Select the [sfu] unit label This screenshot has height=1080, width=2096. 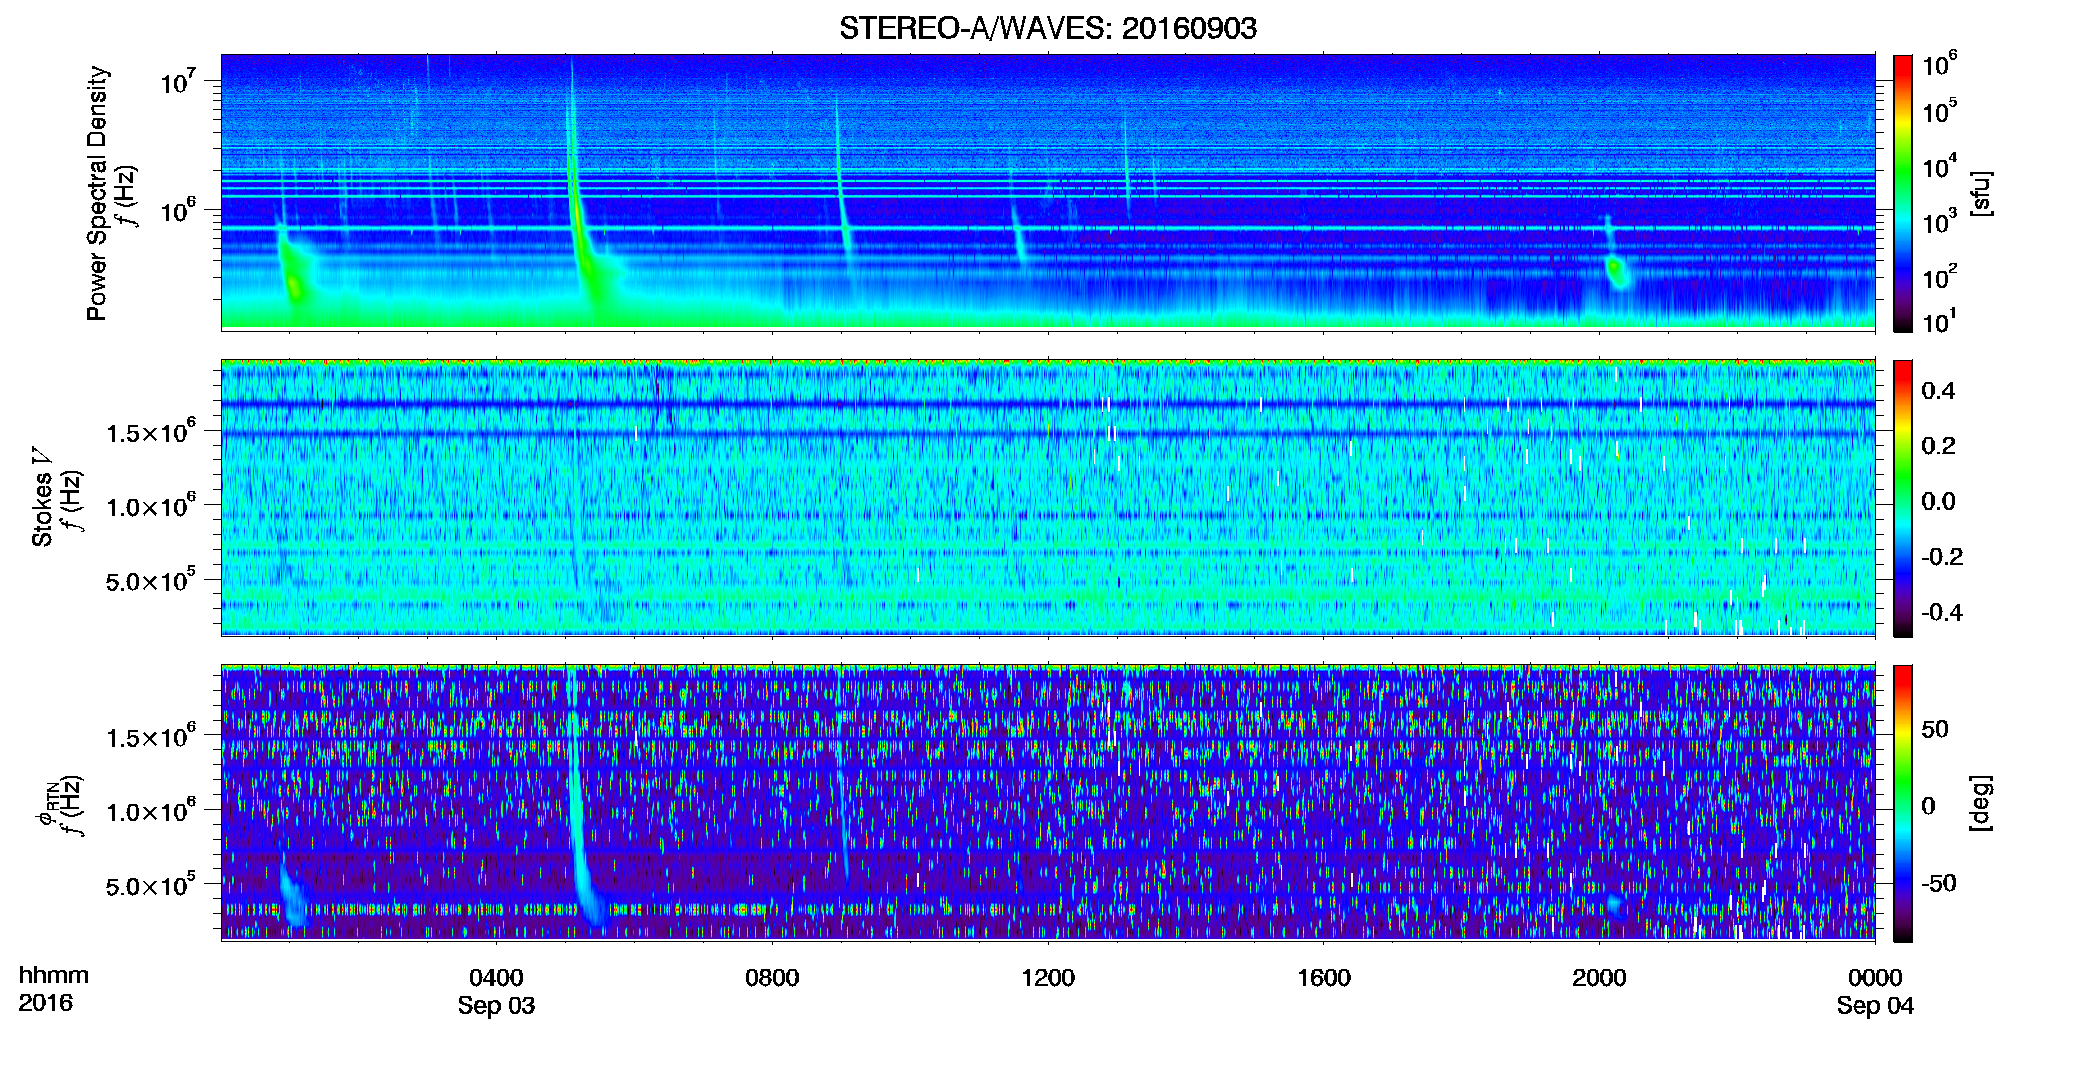coord(1981,193)
